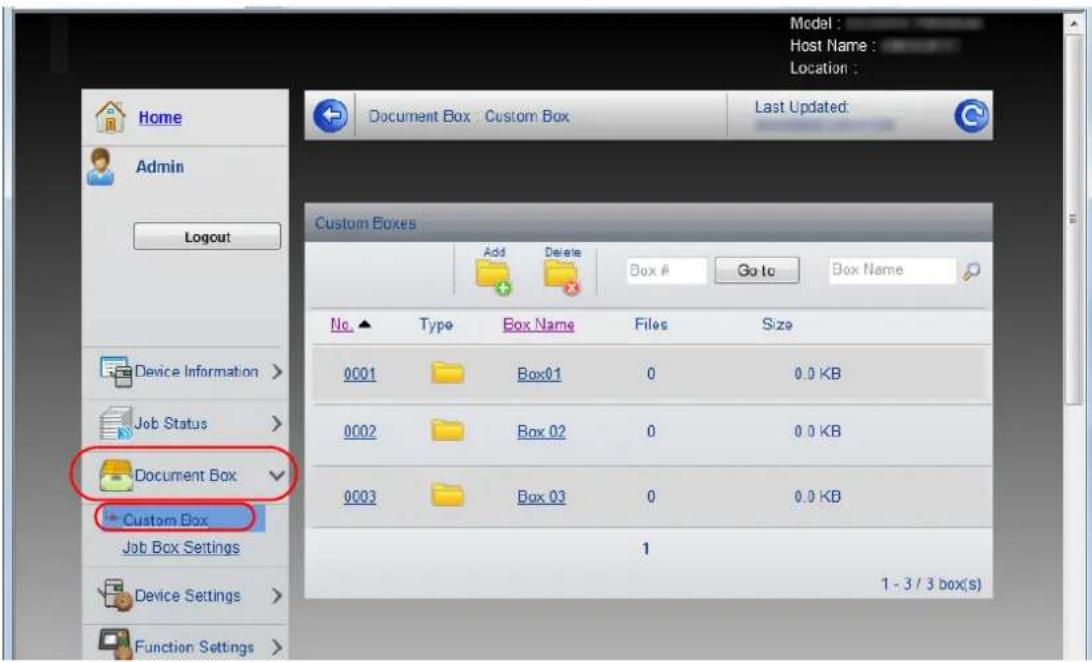Click the vertical scrollbar thumb
The width and height of the screenshot is (1092, 662).
(1073, 221)
